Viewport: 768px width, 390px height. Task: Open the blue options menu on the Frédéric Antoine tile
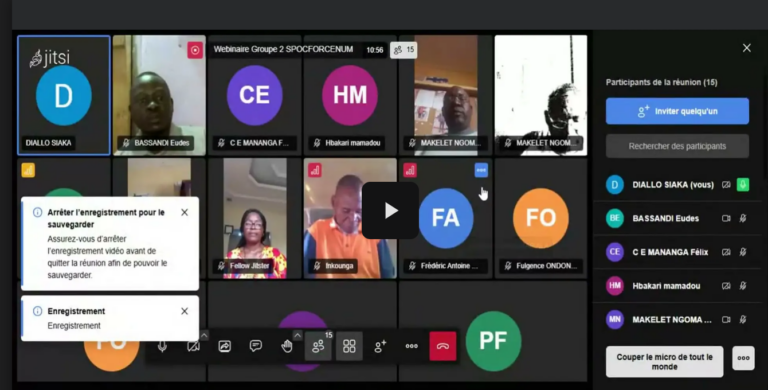[x=481, y=170]
